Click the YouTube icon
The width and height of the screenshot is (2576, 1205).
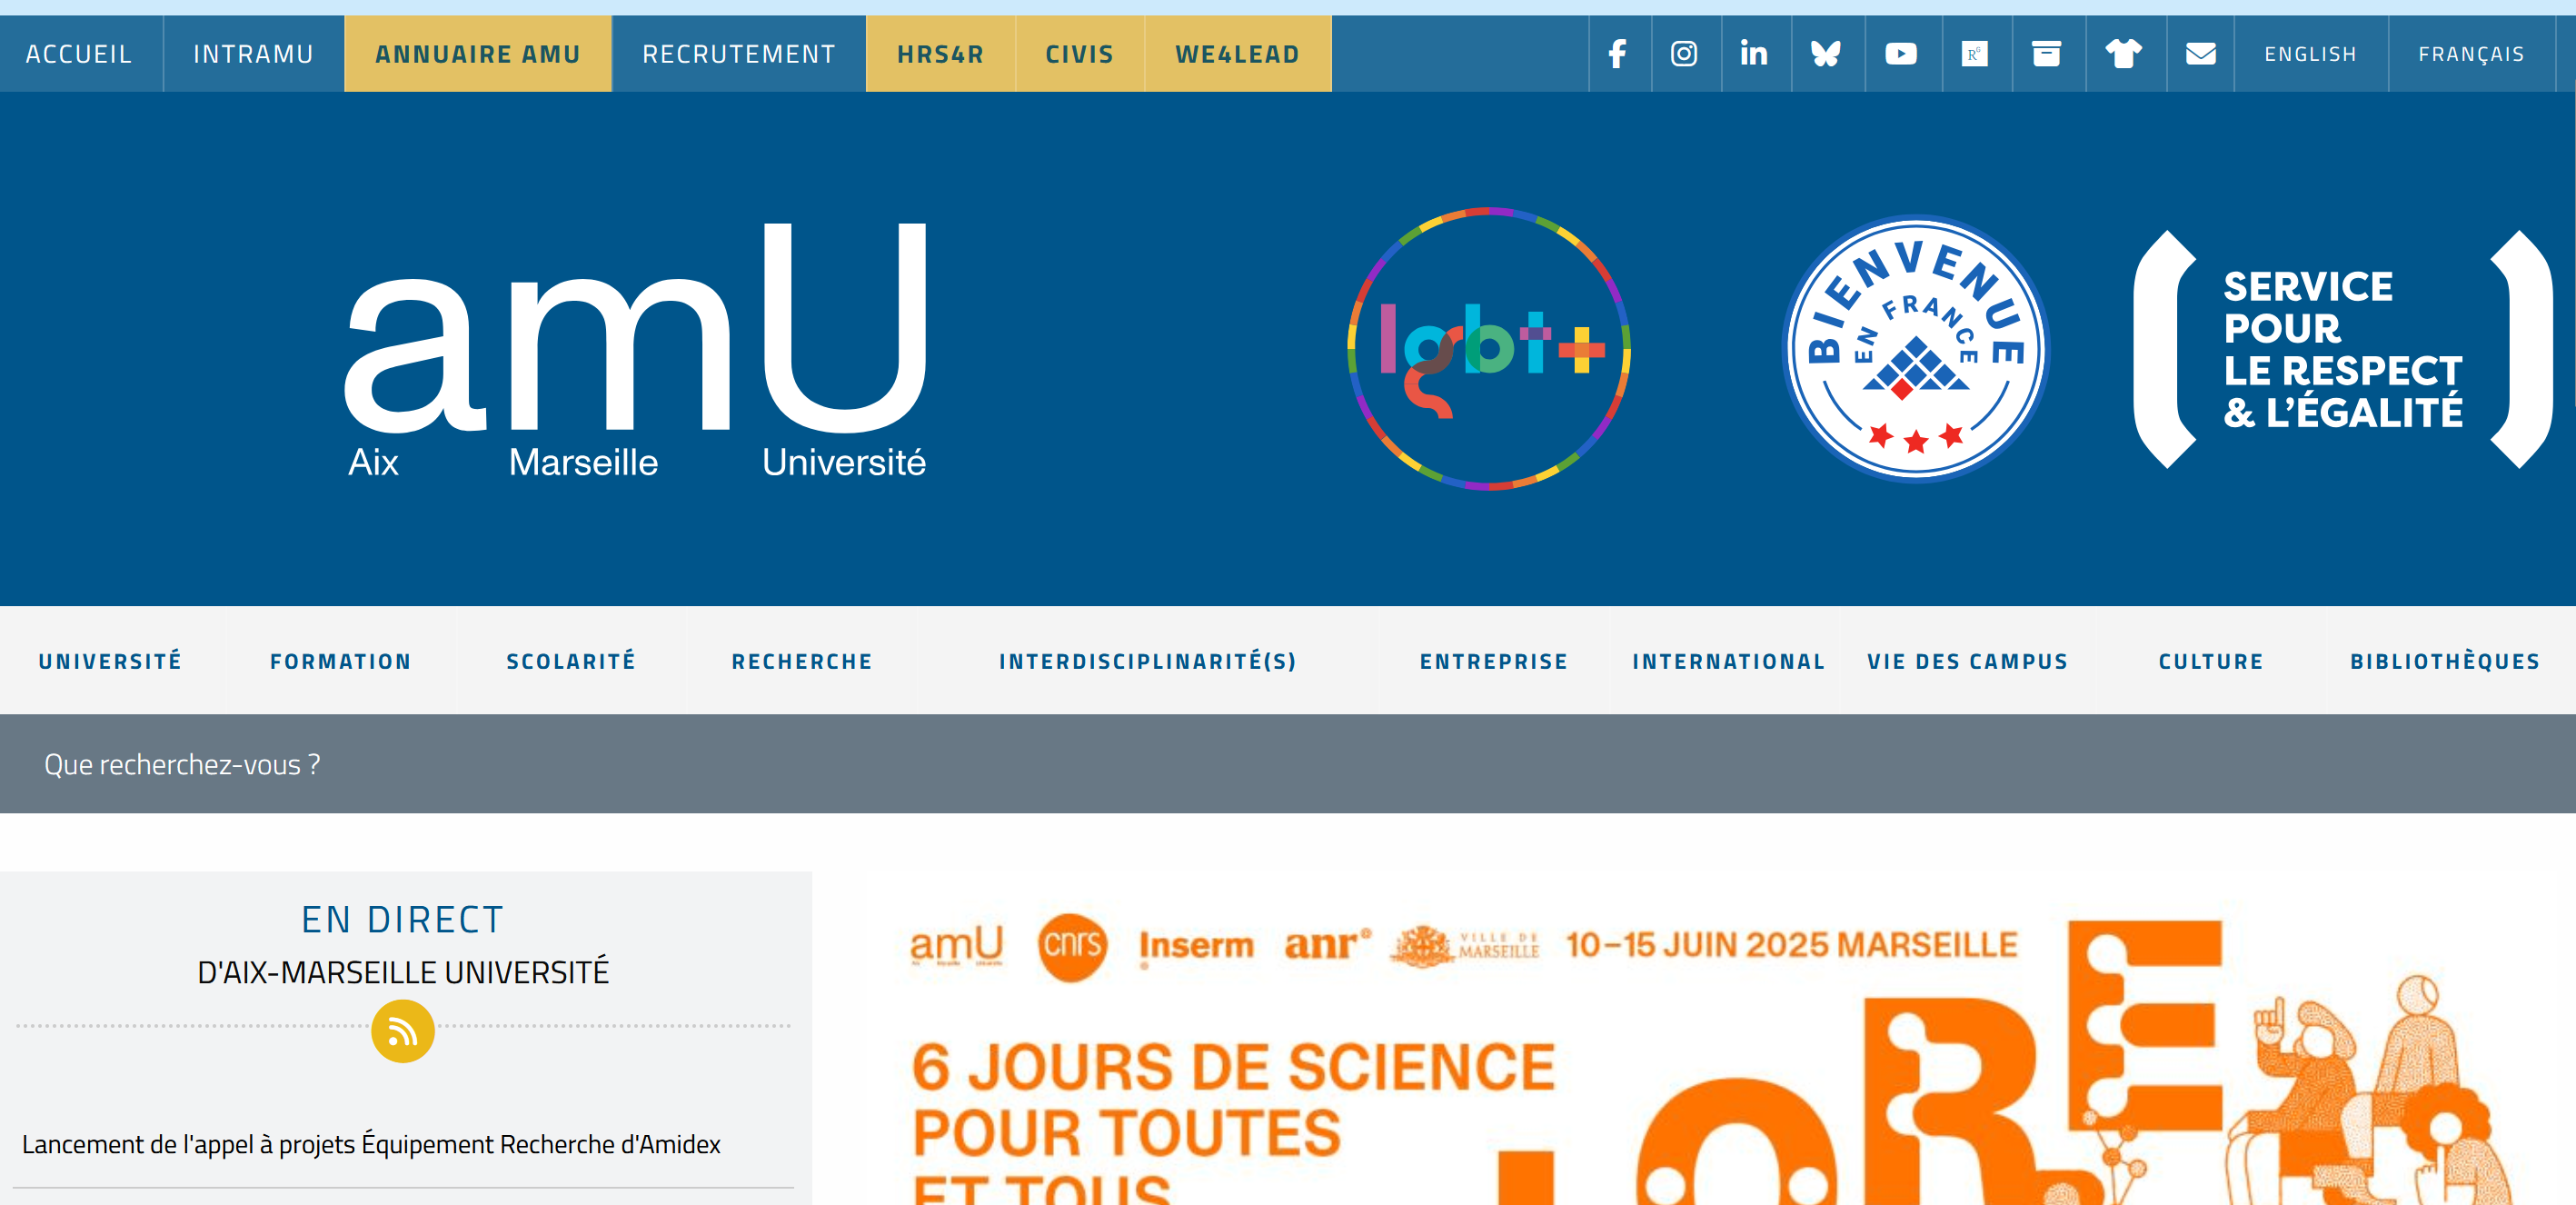point(1901,54)
